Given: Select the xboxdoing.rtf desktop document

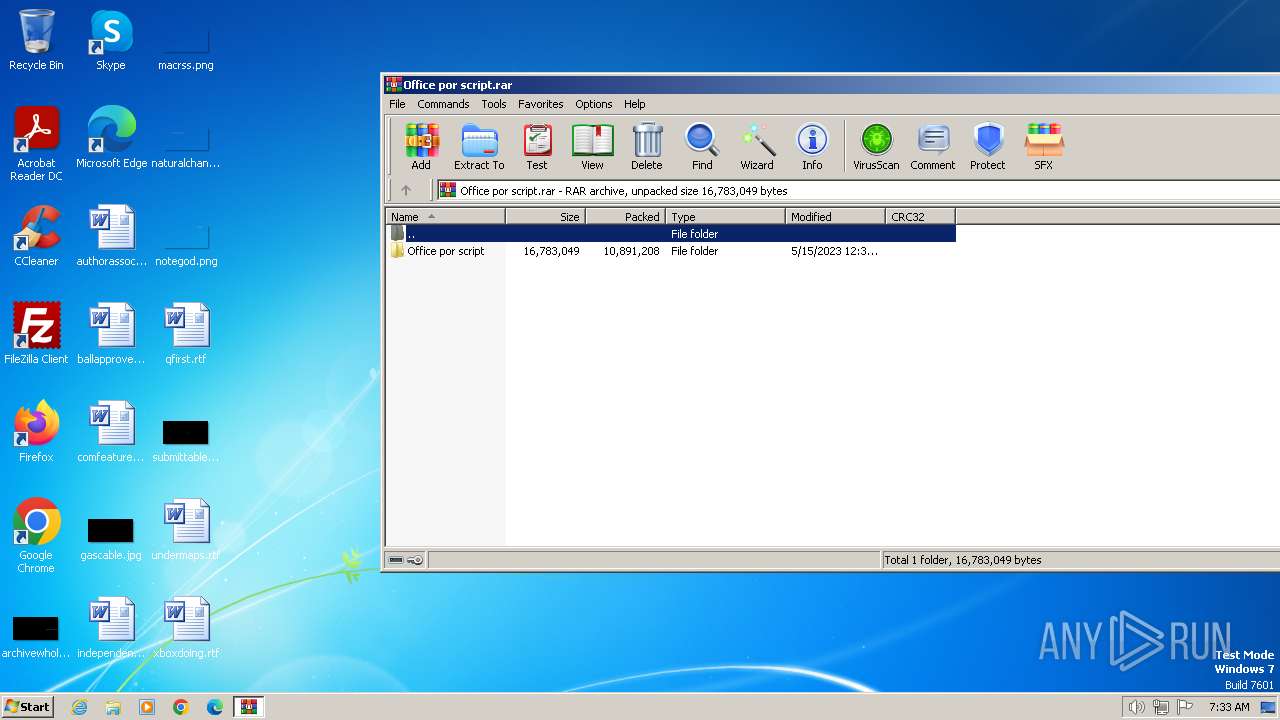Looking at the screenshot, I should (x=186, y=628).
